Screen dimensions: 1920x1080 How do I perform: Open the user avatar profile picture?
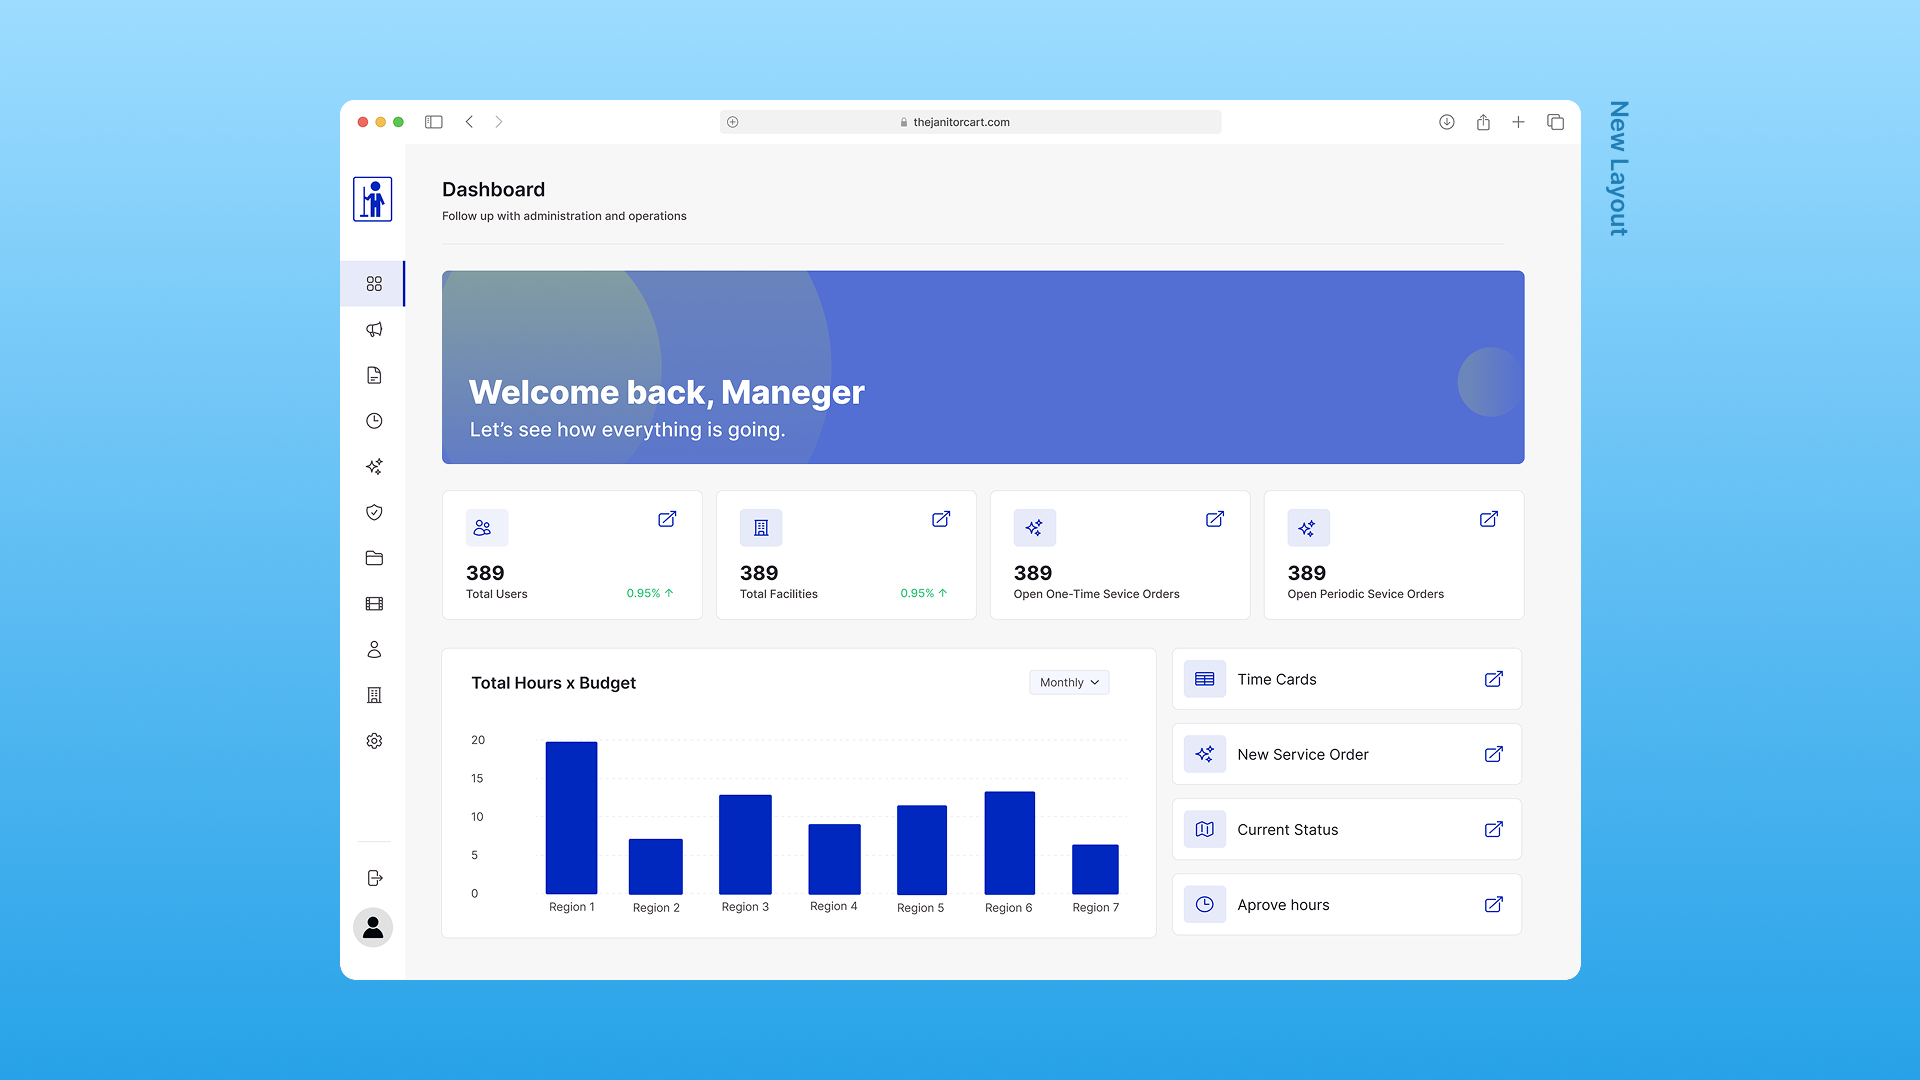click(x=373, y=928)
